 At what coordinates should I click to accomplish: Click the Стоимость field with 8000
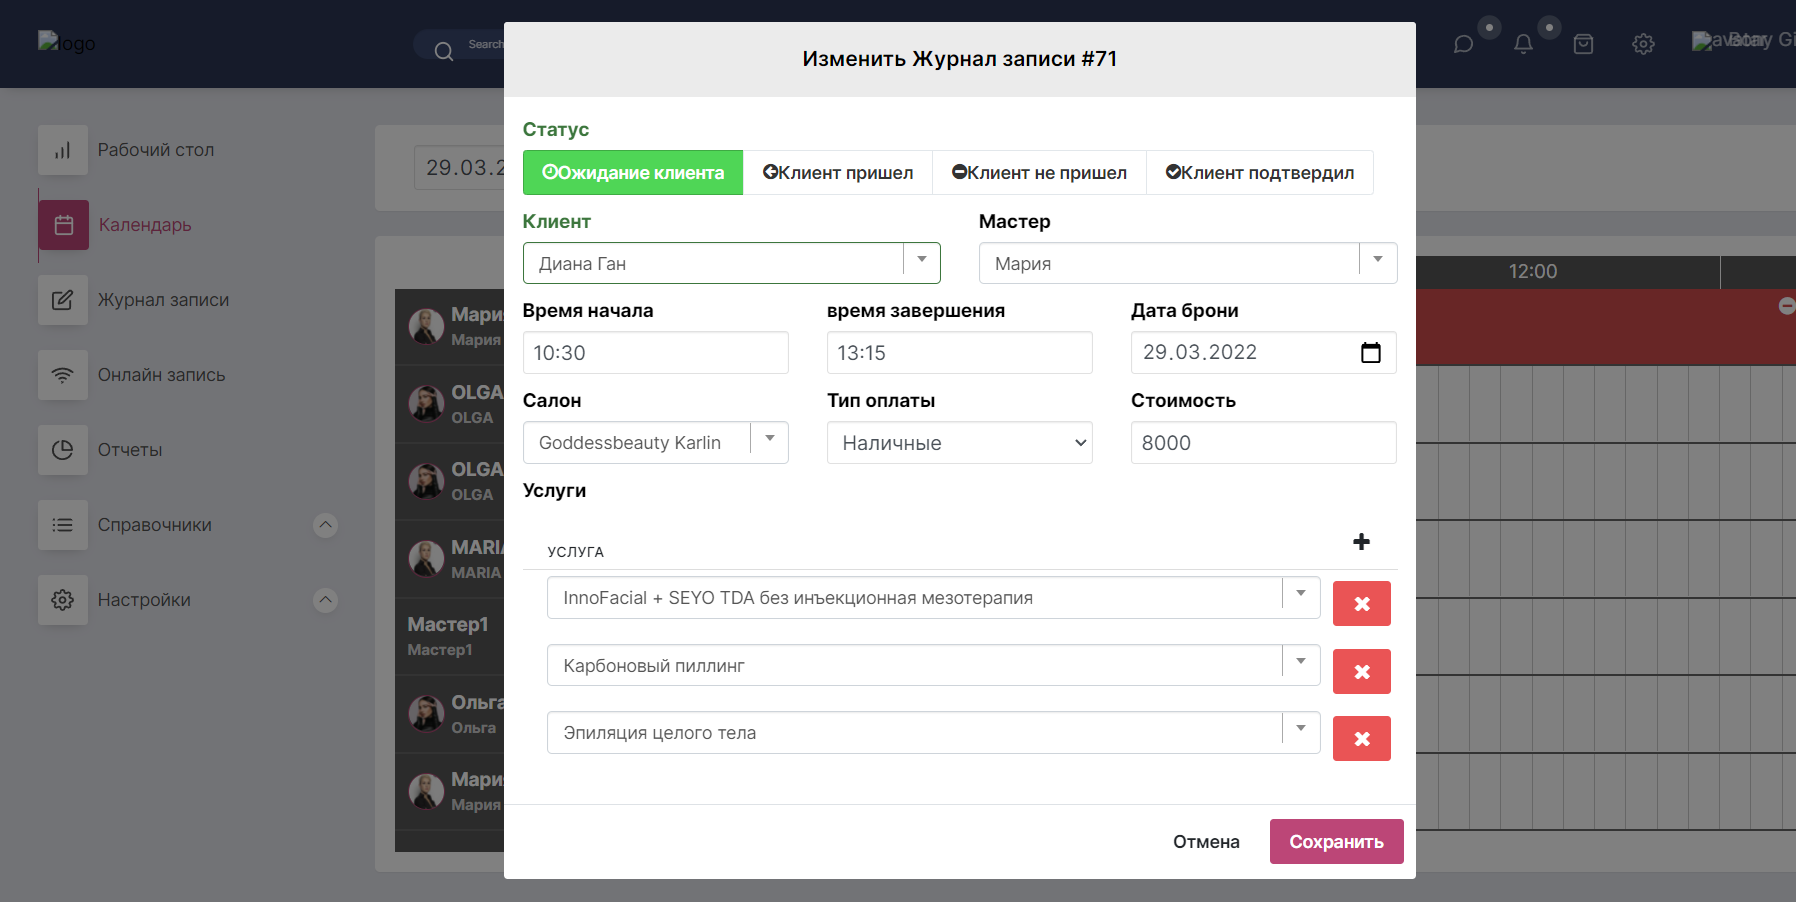click(x=1263, y=443)
